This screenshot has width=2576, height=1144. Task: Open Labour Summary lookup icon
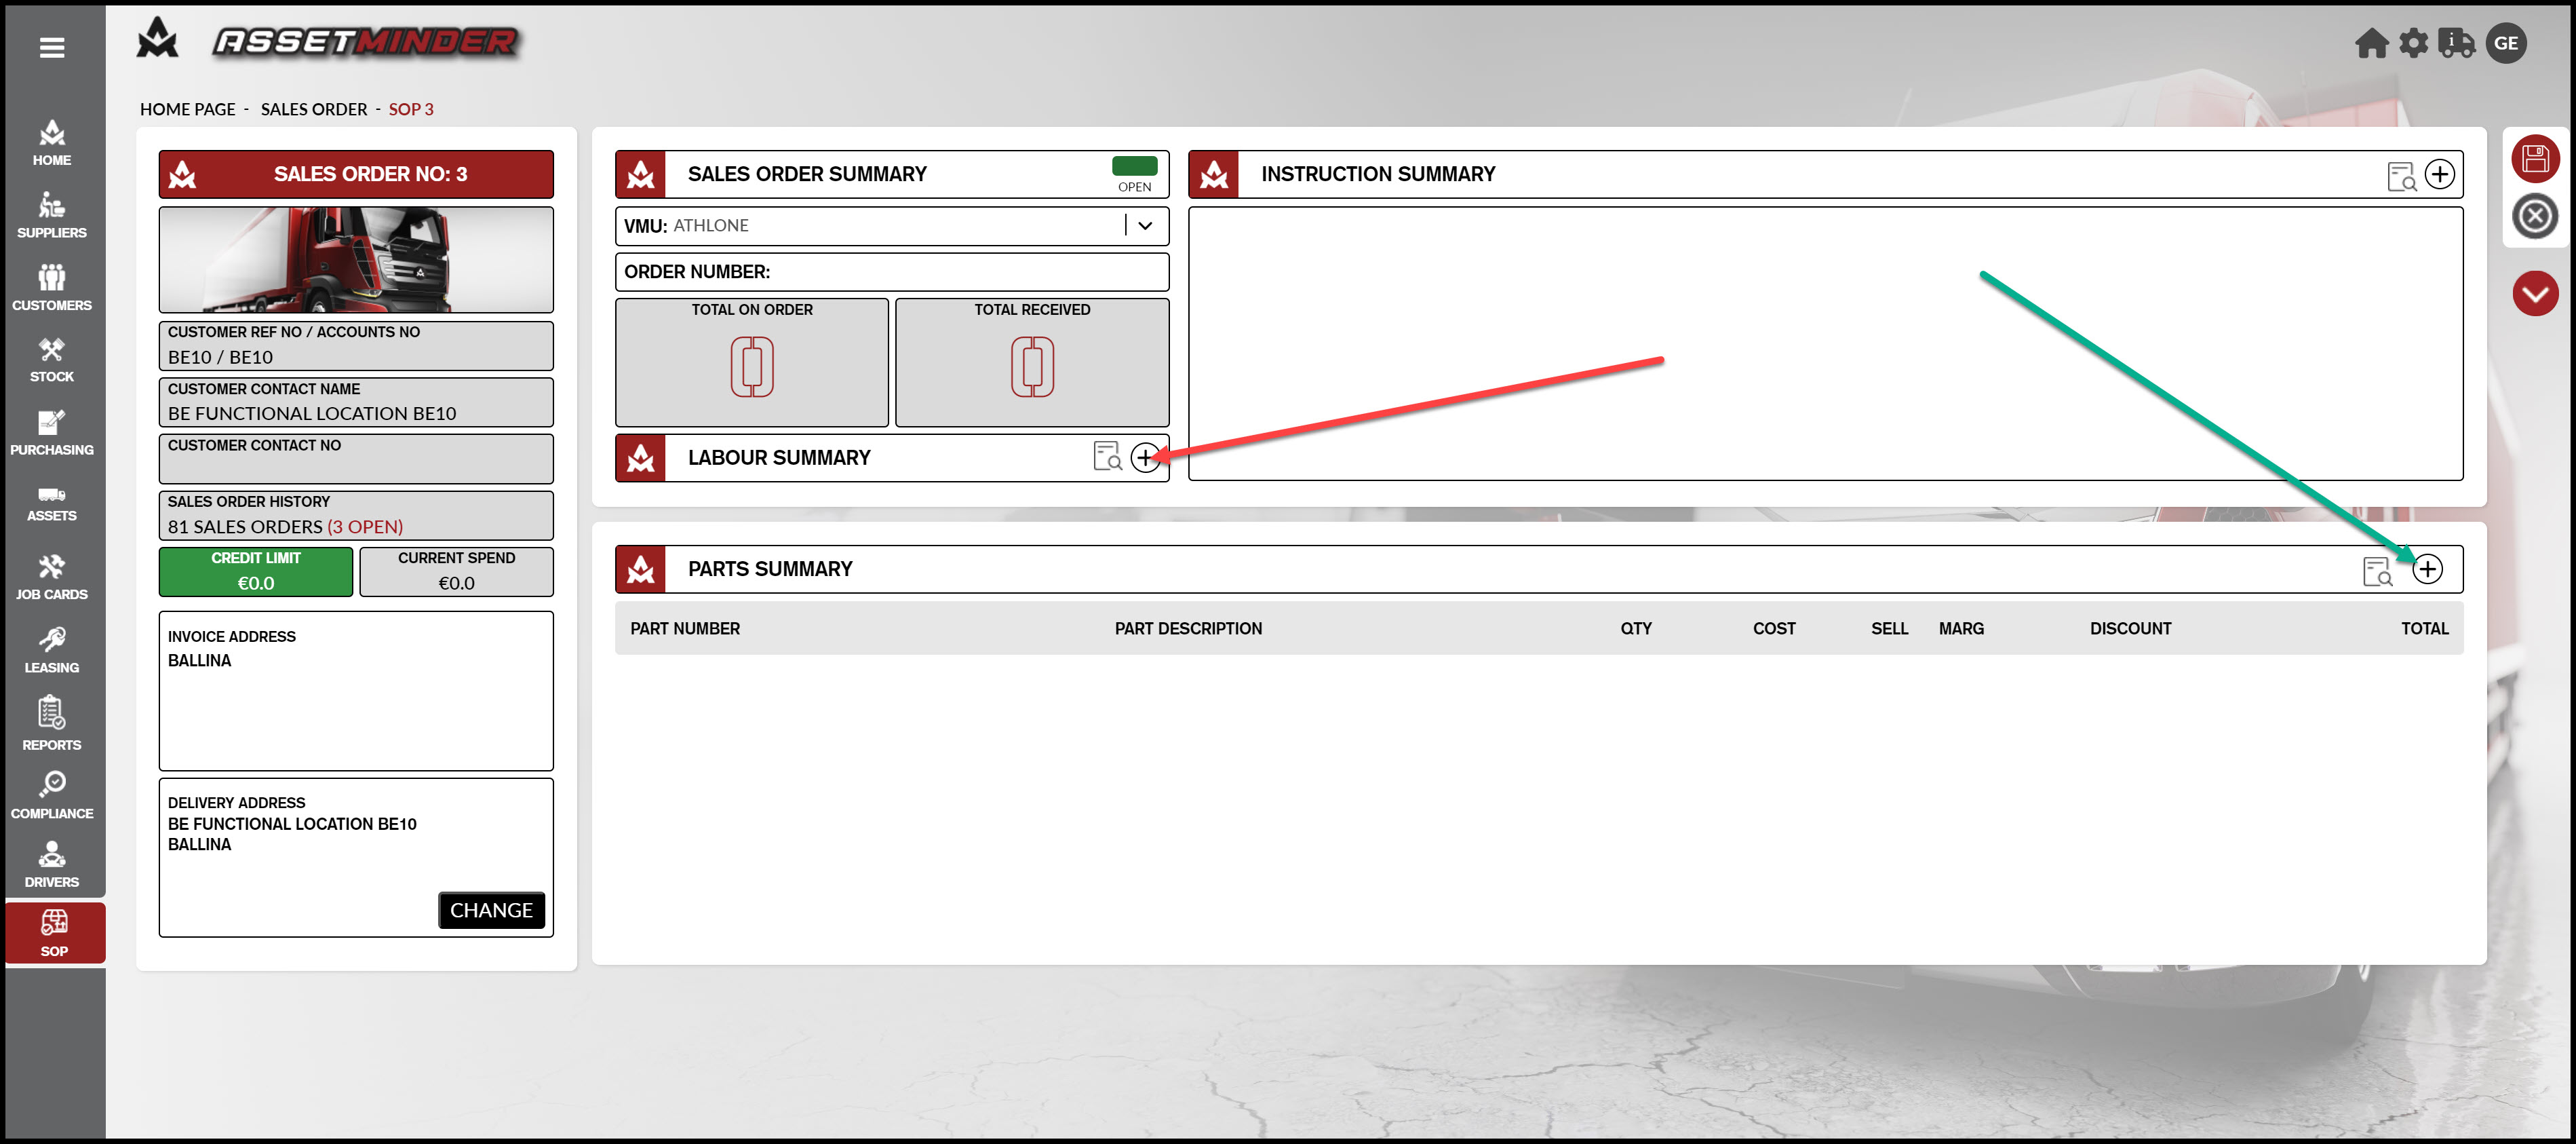tap(1107, 456)
